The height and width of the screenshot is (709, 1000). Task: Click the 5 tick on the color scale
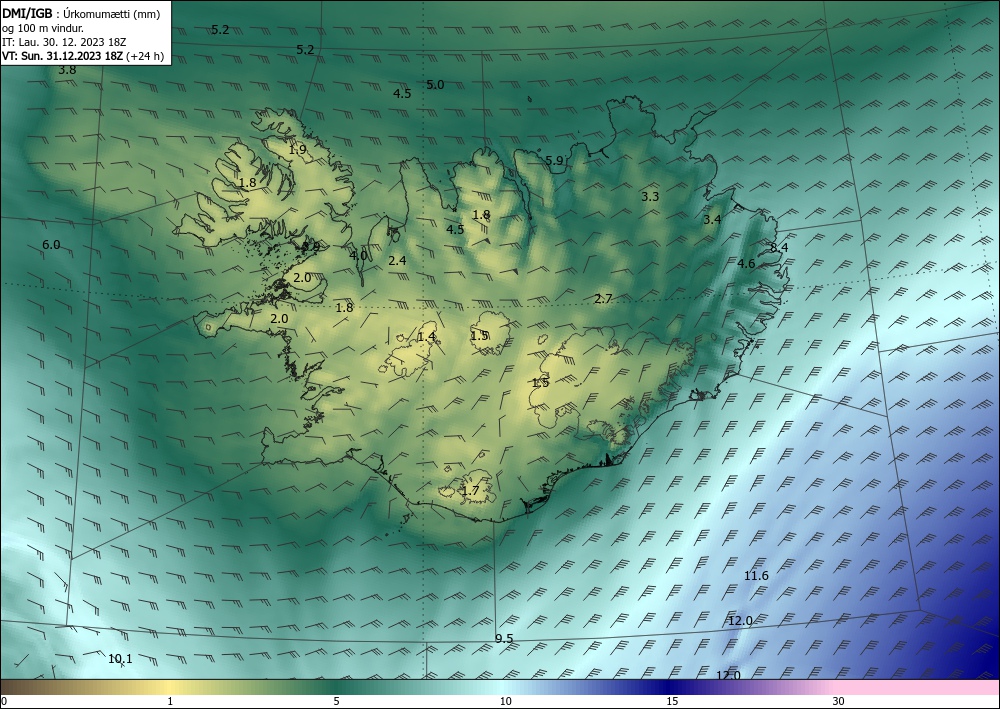point(336,702)
